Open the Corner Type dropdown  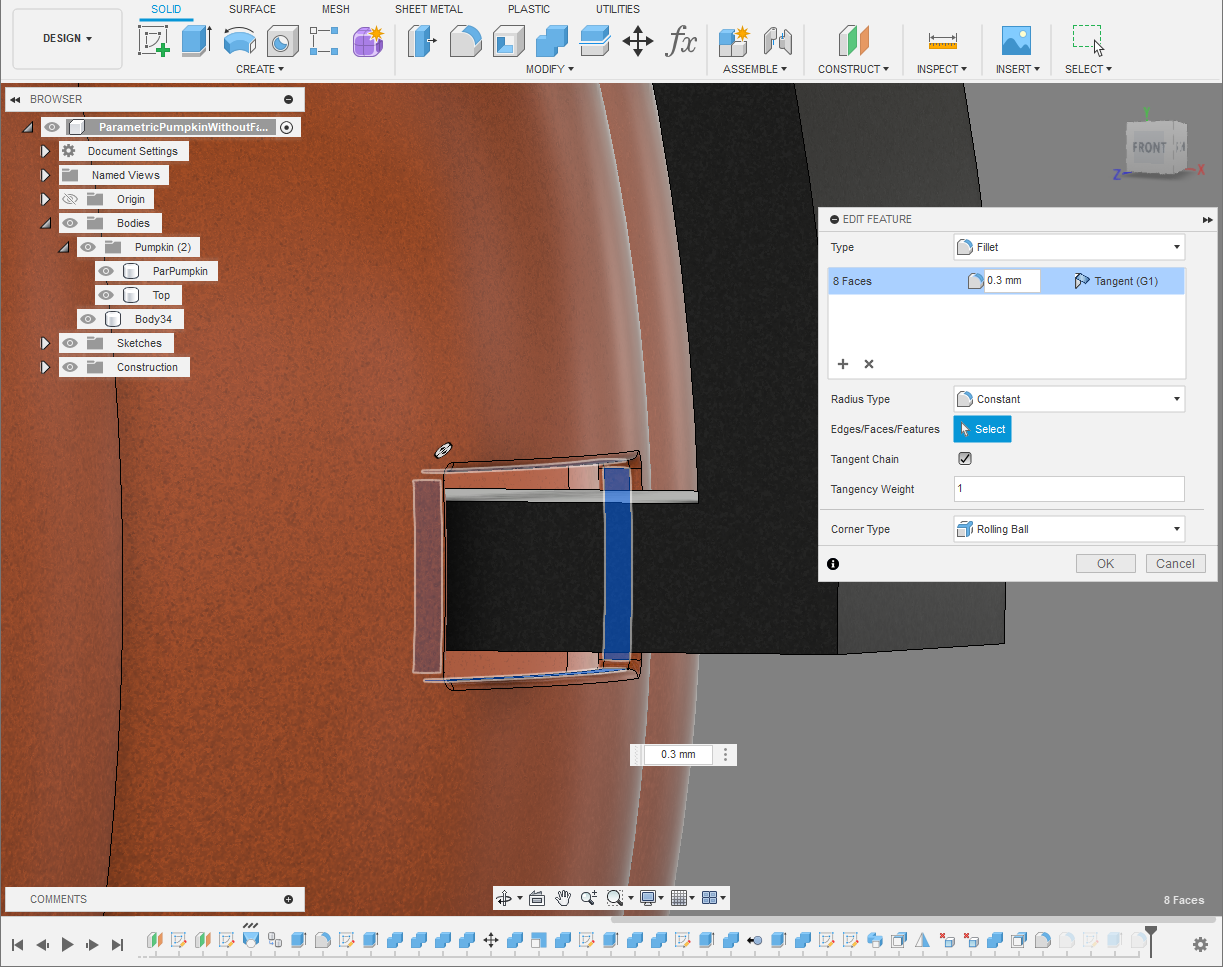1069,529
